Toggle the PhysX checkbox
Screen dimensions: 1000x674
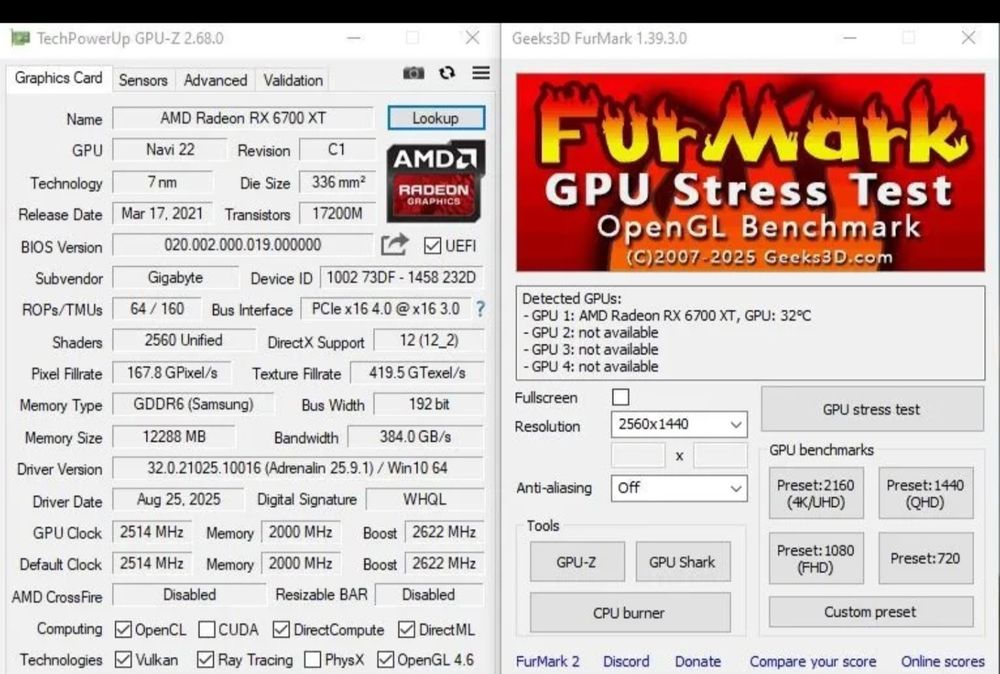pyautogui.click(x=312, y=659)
